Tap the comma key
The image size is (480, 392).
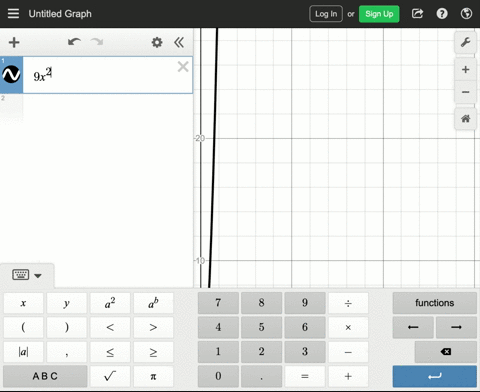(x=67, y=352)
